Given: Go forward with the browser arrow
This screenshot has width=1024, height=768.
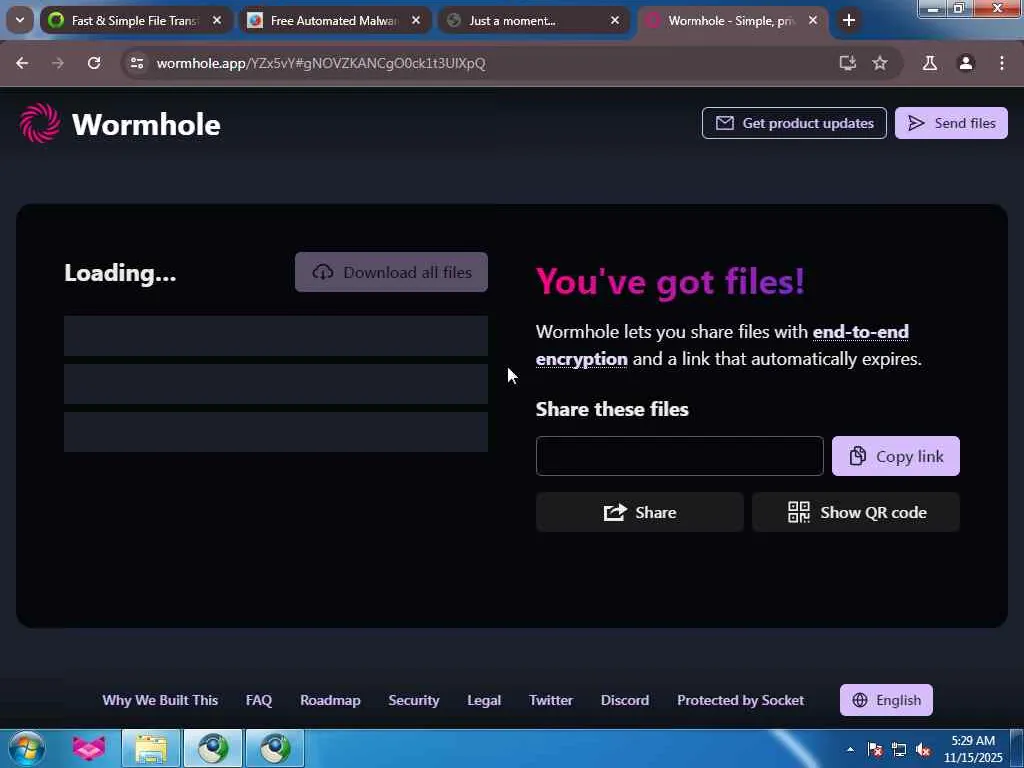Looking at the screenshot, I should coord(57,63).
